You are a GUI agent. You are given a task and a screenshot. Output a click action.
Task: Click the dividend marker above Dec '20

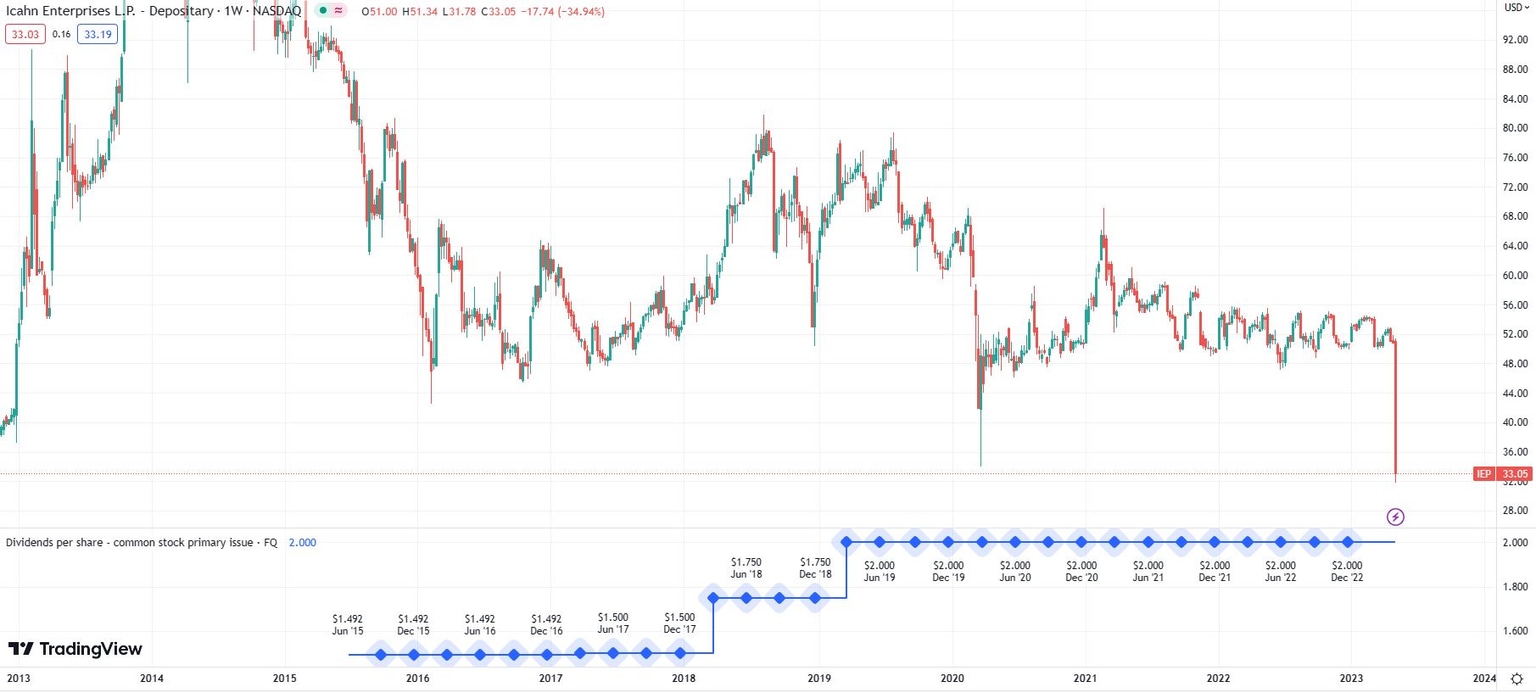tap(1081, 542)
